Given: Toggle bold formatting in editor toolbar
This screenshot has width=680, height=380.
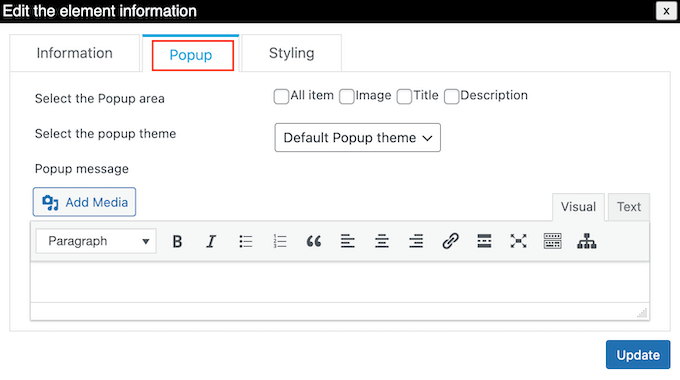Looking at the screenshot, I should [x=177, y=241].
